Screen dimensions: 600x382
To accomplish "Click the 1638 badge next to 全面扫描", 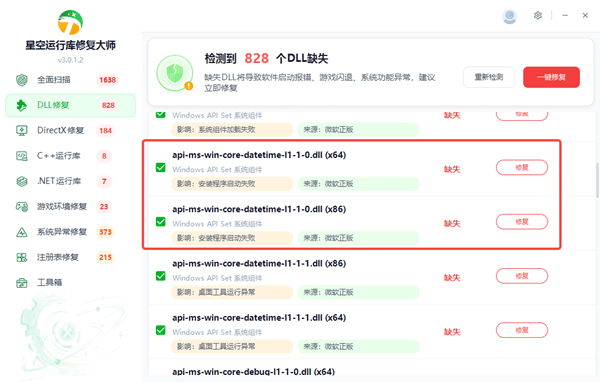I will [108, 80].
